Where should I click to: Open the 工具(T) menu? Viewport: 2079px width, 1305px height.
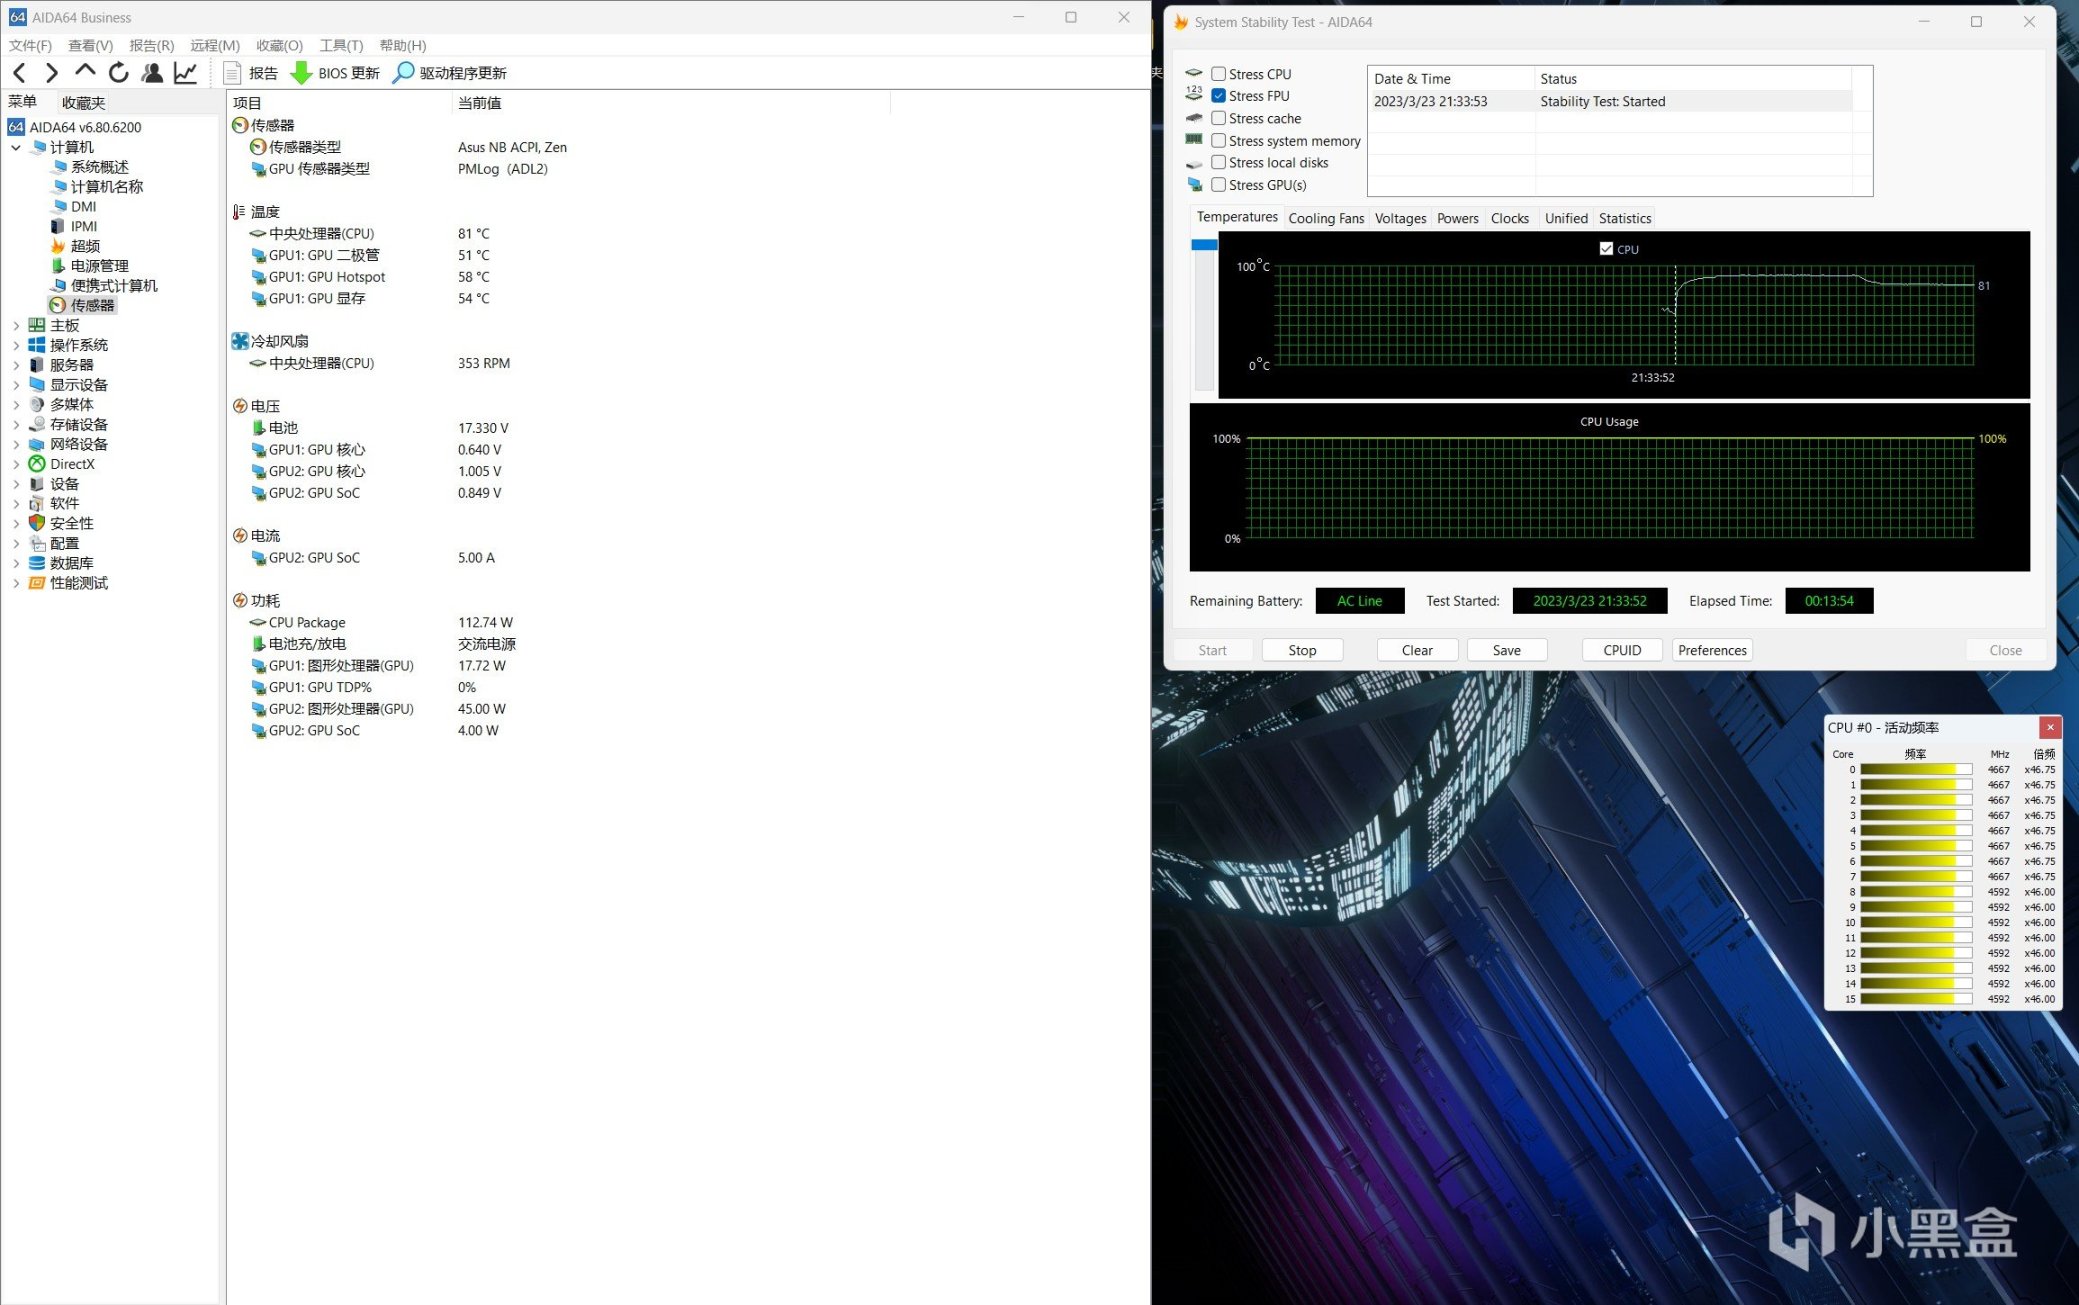[x=340, y=45]
